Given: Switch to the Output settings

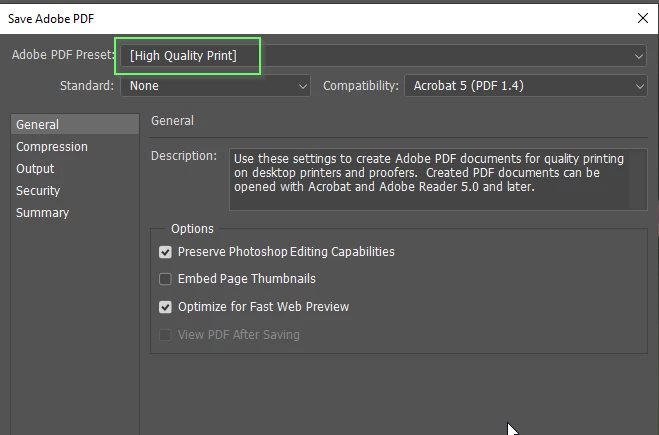Looking at the screenshot, I should 35,169.
